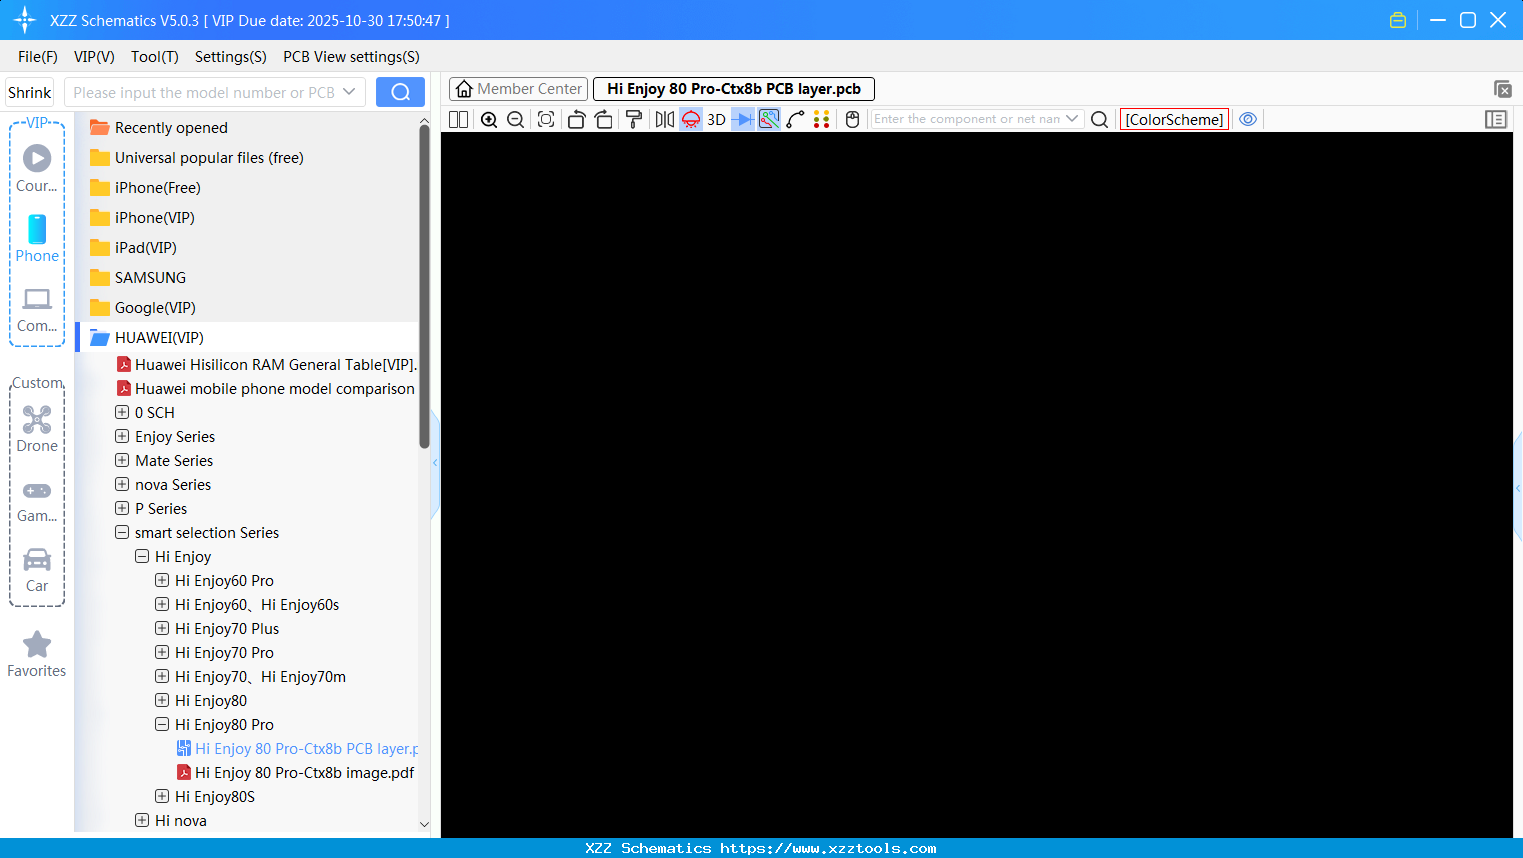1523x858 pixels.
Task: Click the mouse settings icon
Action: 852,119
